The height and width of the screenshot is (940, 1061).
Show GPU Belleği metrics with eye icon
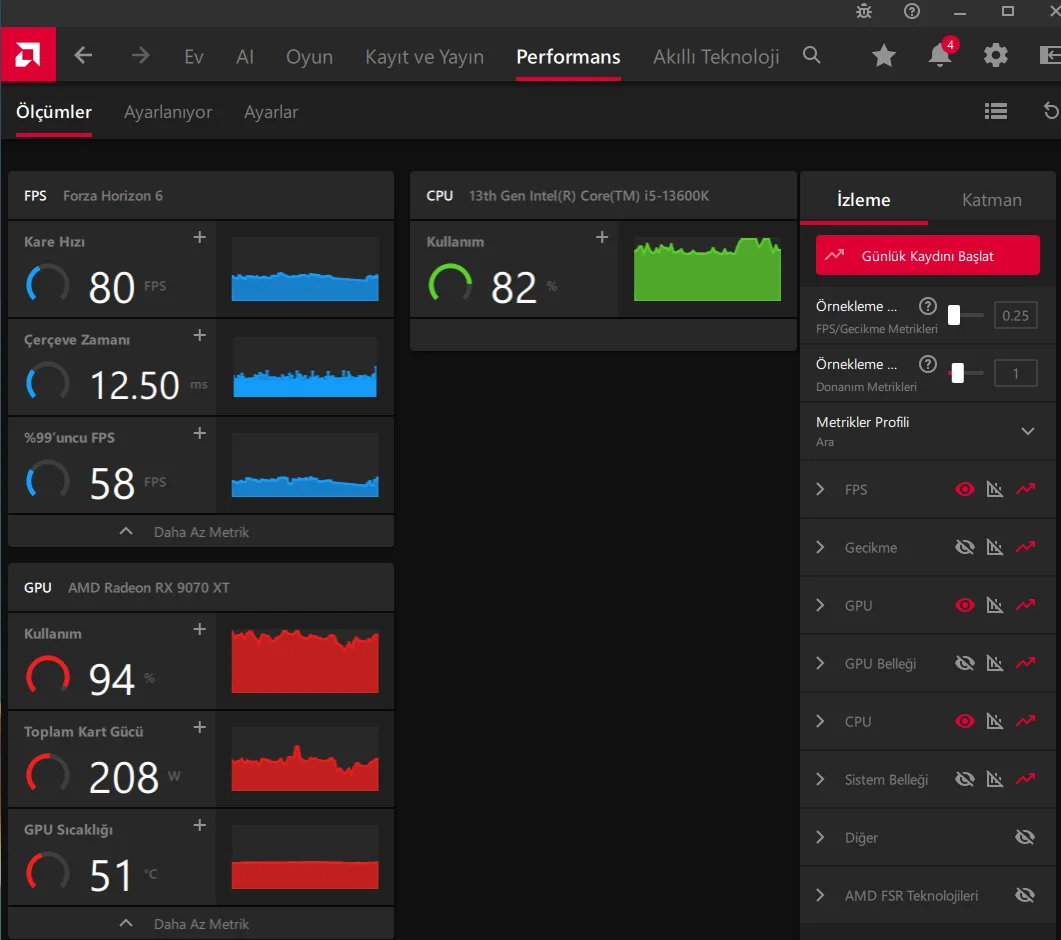coord(965,663)
